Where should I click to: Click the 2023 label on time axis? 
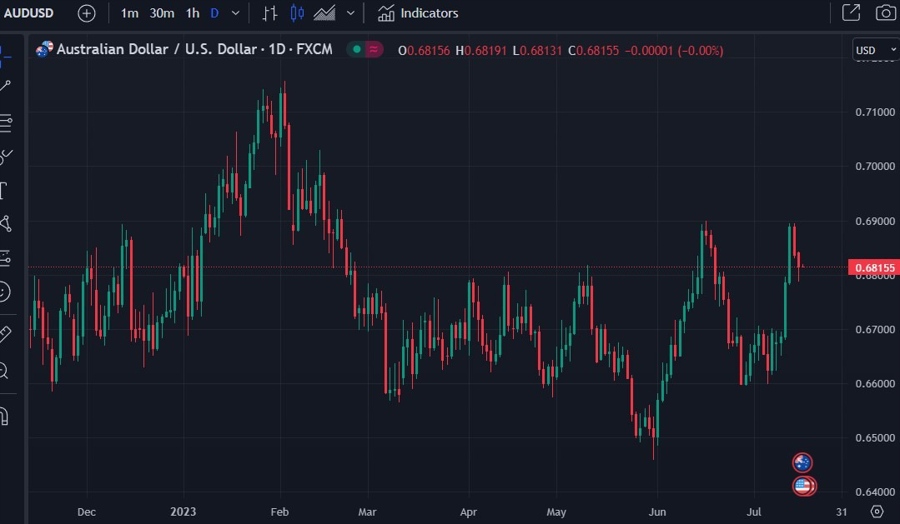click(183, 511)
